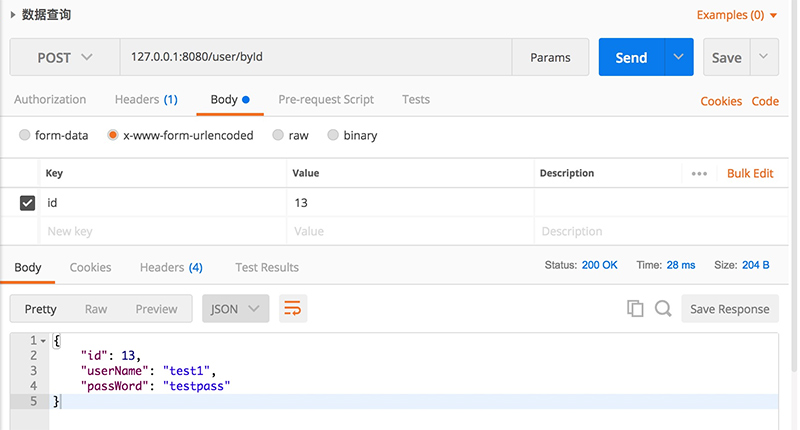Collapse JSON fold arrow at line 1
Viewport: 800px width, 430px height.
click(x=43, y=341)
